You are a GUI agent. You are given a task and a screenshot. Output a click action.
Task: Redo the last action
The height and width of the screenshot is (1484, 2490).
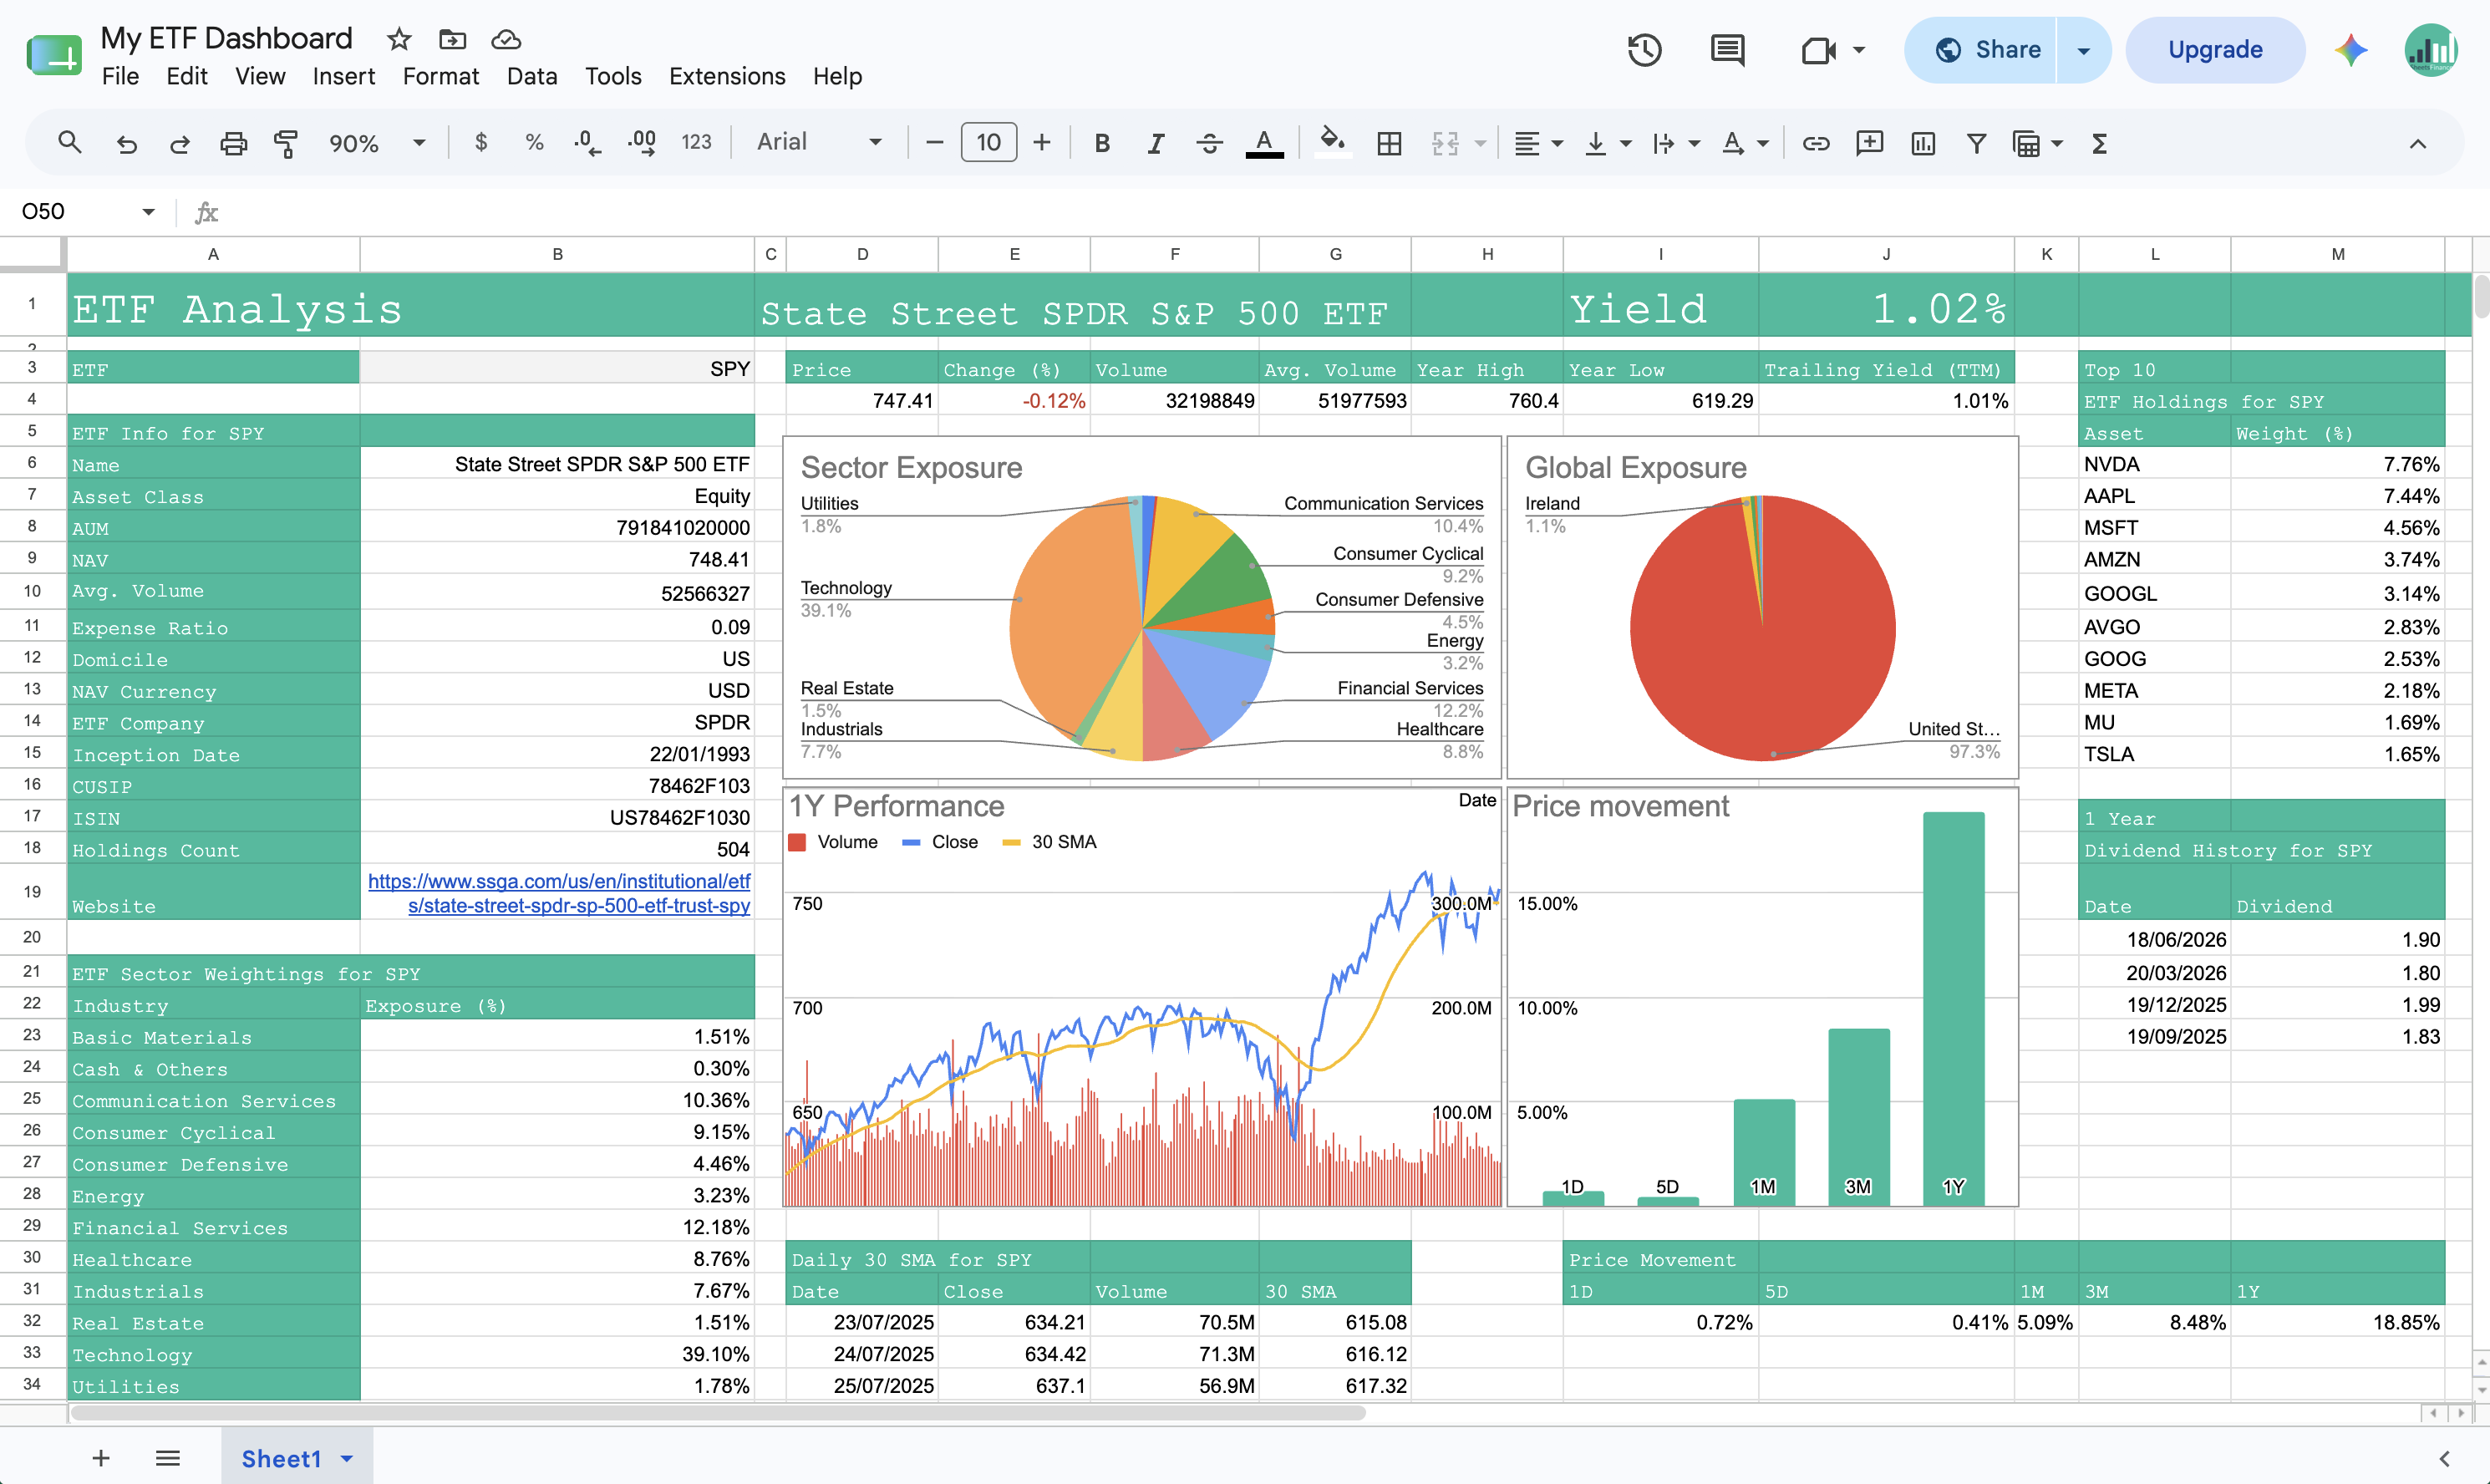coord(180,143)
